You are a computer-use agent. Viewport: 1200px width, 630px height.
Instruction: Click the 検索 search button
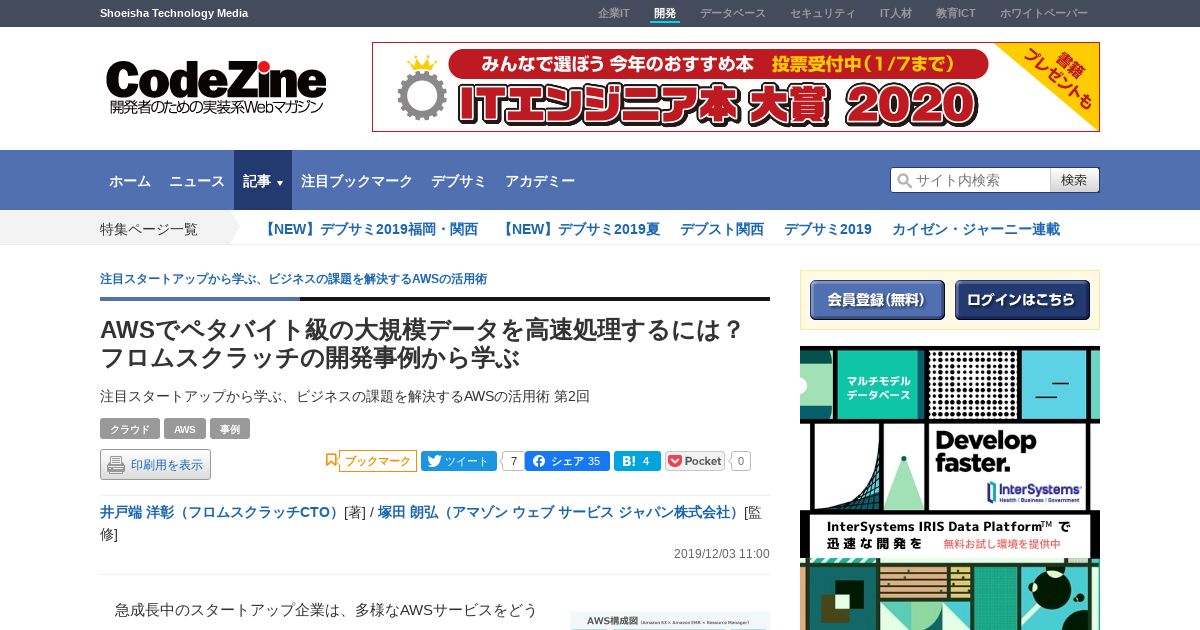pyautogui.click(x=1075, y=180)
